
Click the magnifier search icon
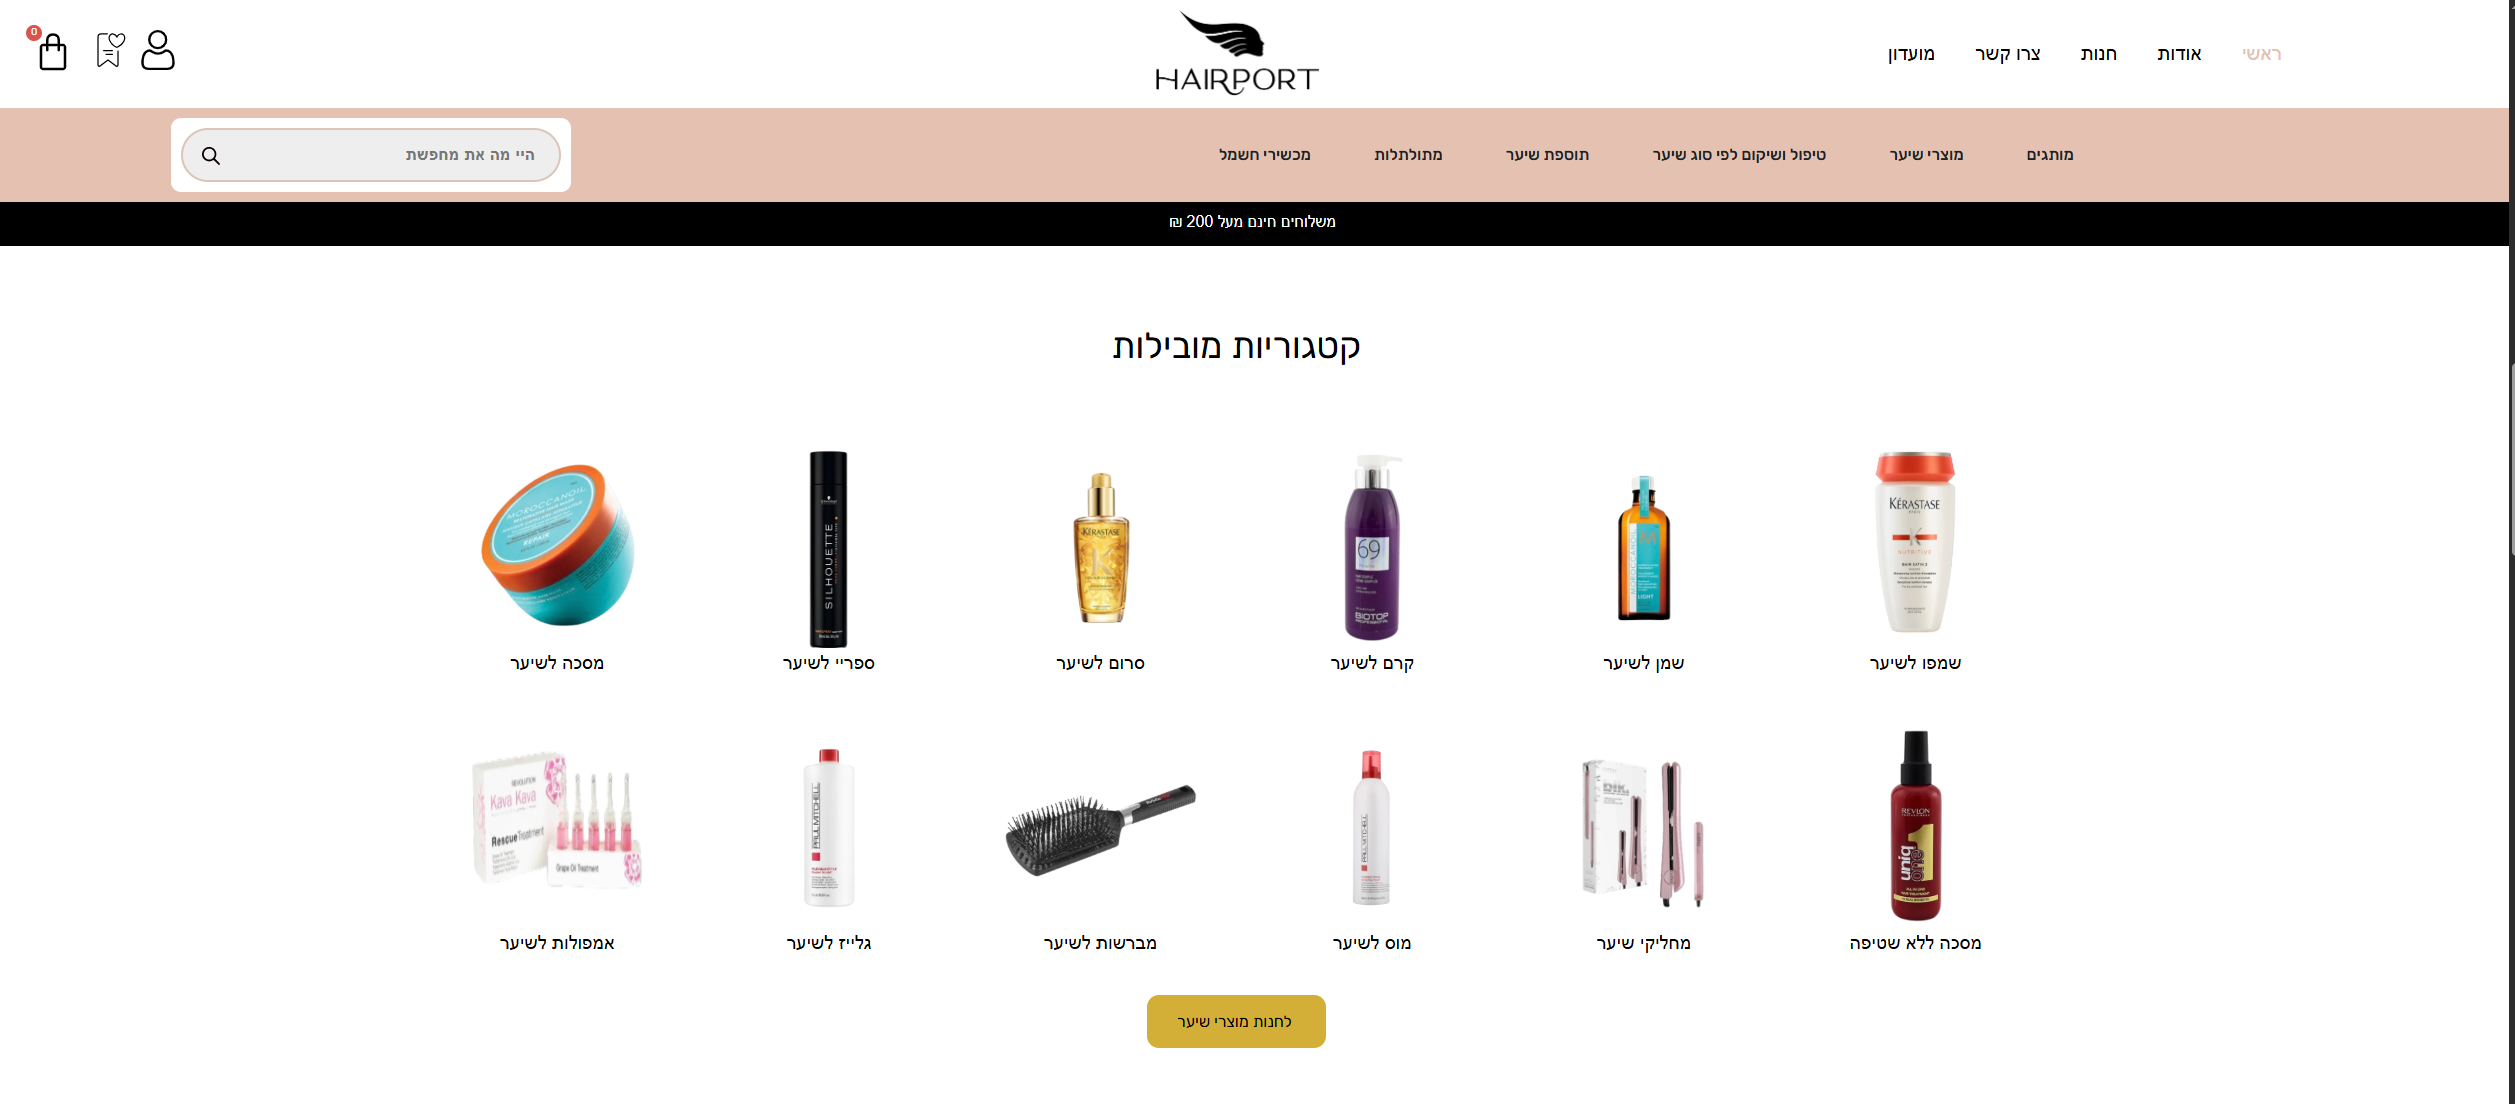click(211, 156)
